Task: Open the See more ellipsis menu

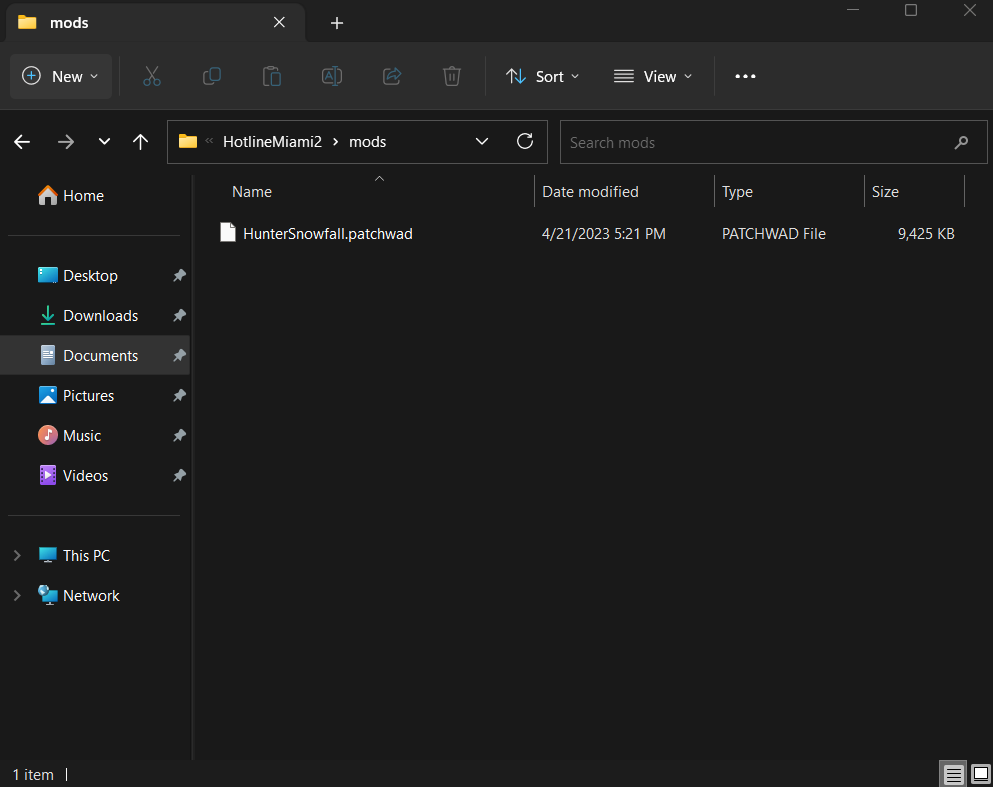Action: tap(745, 76)
